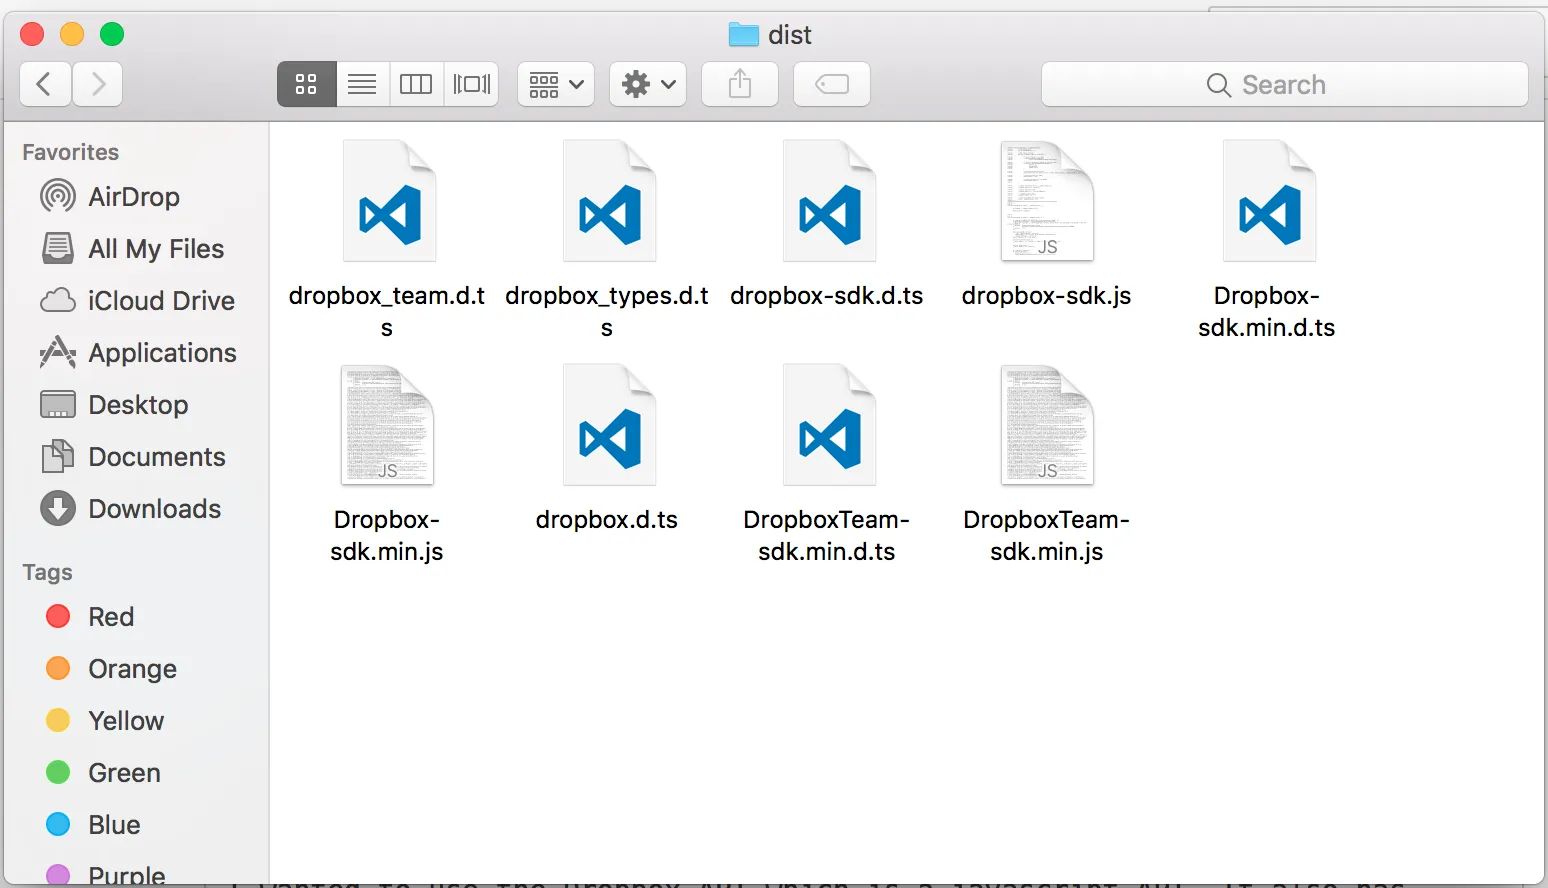Click the DropboxTeam-sdk.min.d.ts file name
Image resolution: width=1548 pixels, height=888 pixels.
coord(827,535)
